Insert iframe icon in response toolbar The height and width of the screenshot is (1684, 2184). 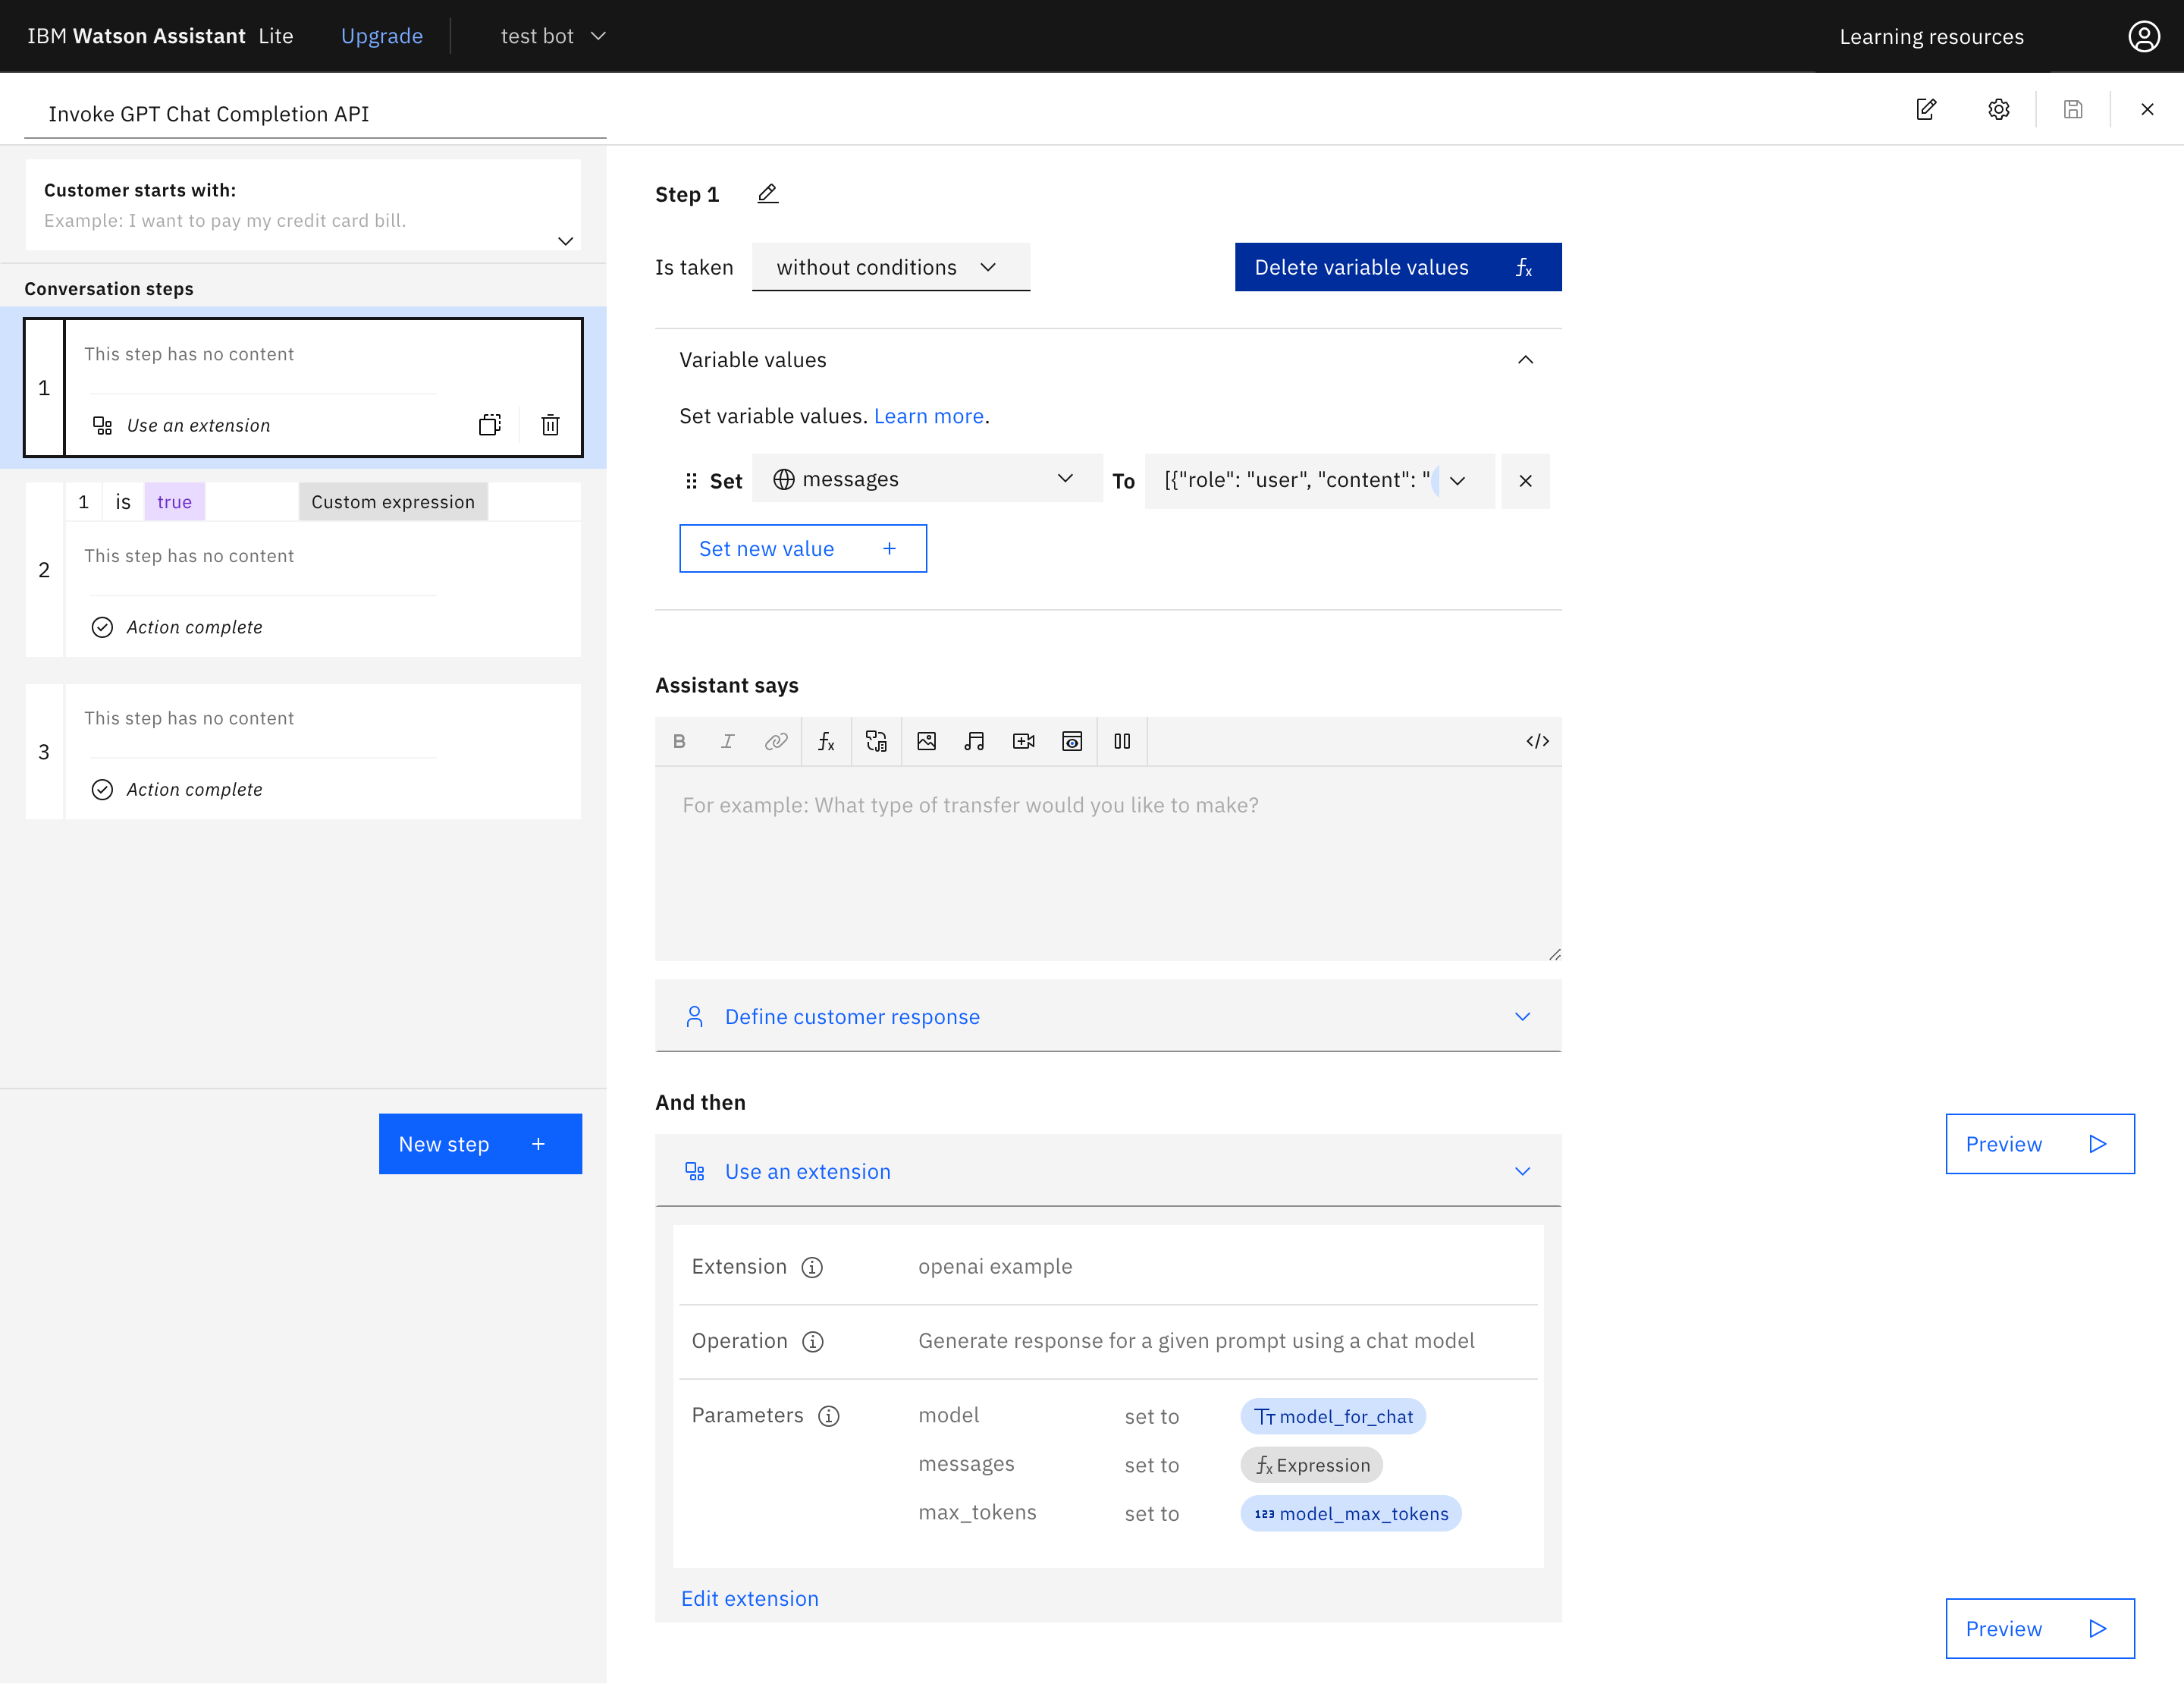(x=1072, y=741)
